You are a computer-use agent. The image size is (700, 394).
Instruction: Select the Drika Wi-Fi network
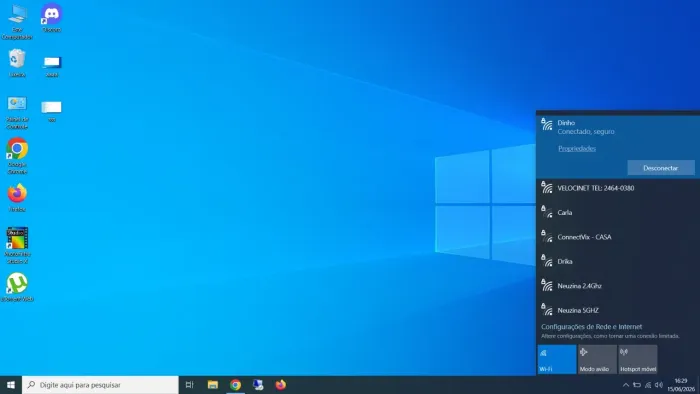(618, 261)
